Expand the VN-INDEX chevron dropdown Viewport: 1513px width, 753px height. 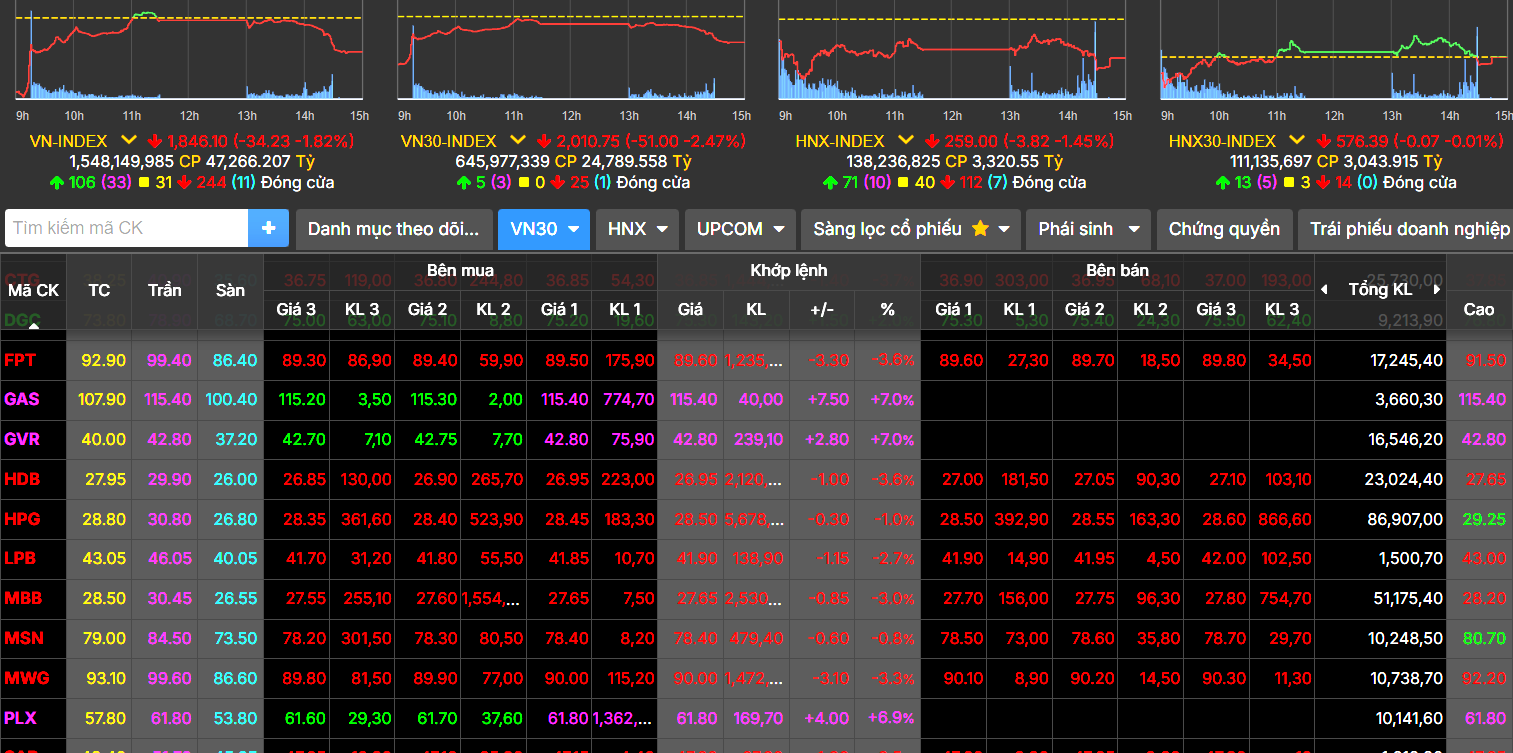pyautogui.click(x=129, y=141)
